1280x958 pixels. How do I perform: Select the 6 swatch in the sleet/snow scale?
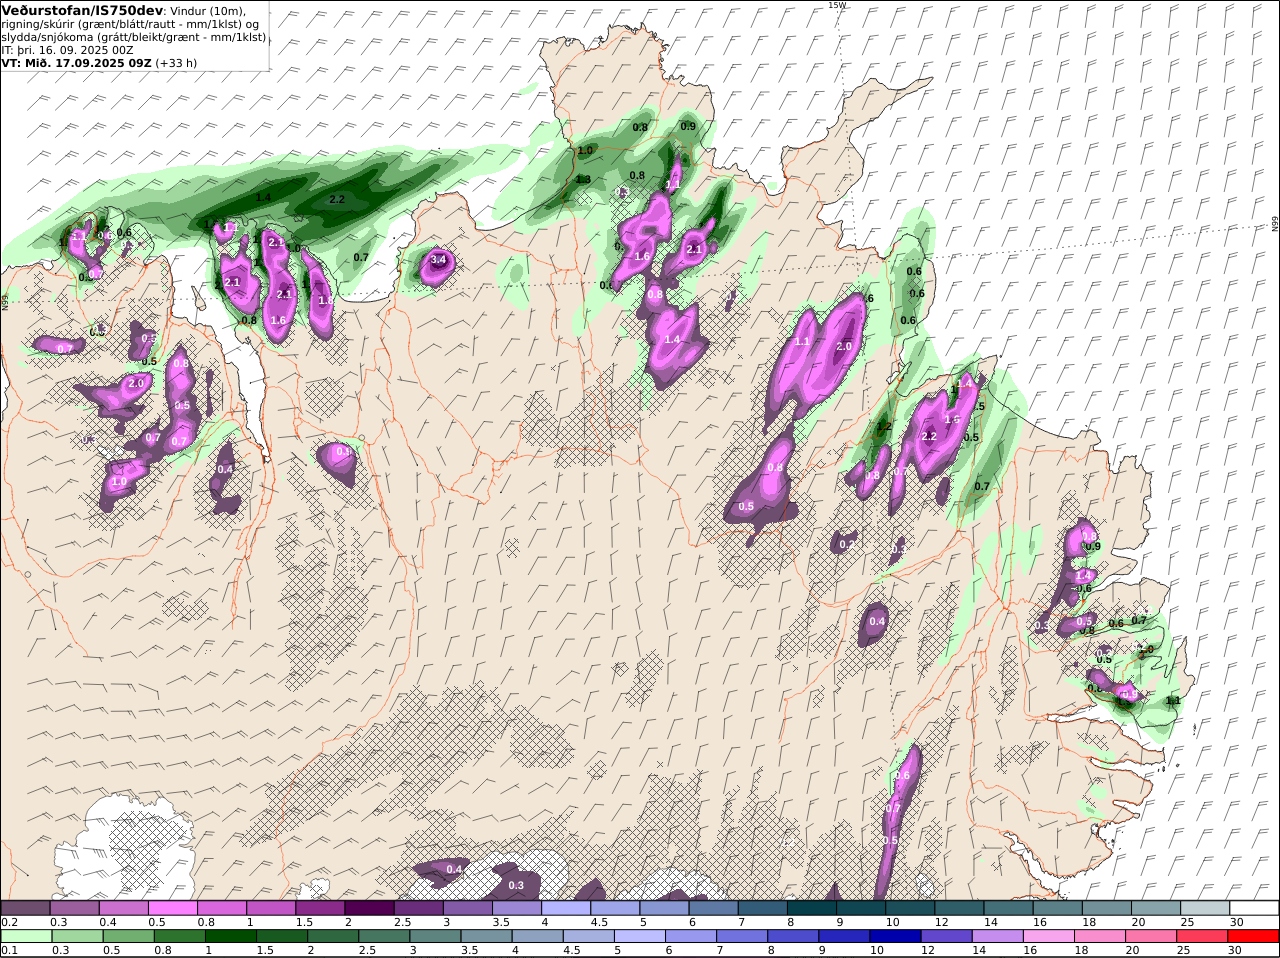(714, 908)
